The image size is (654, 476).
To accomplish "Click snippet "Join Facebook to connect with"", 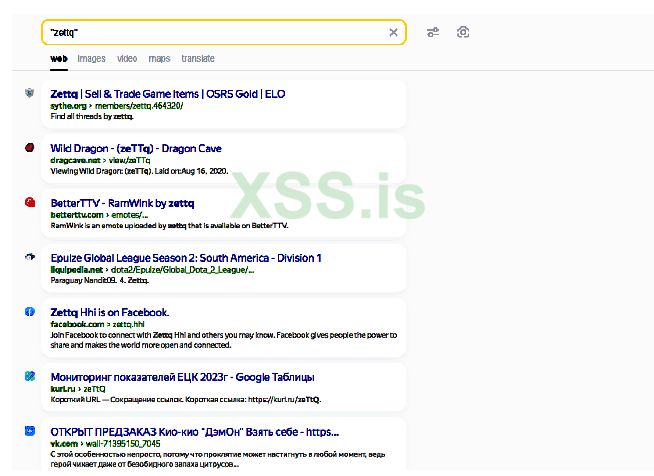I will (224, 340).
